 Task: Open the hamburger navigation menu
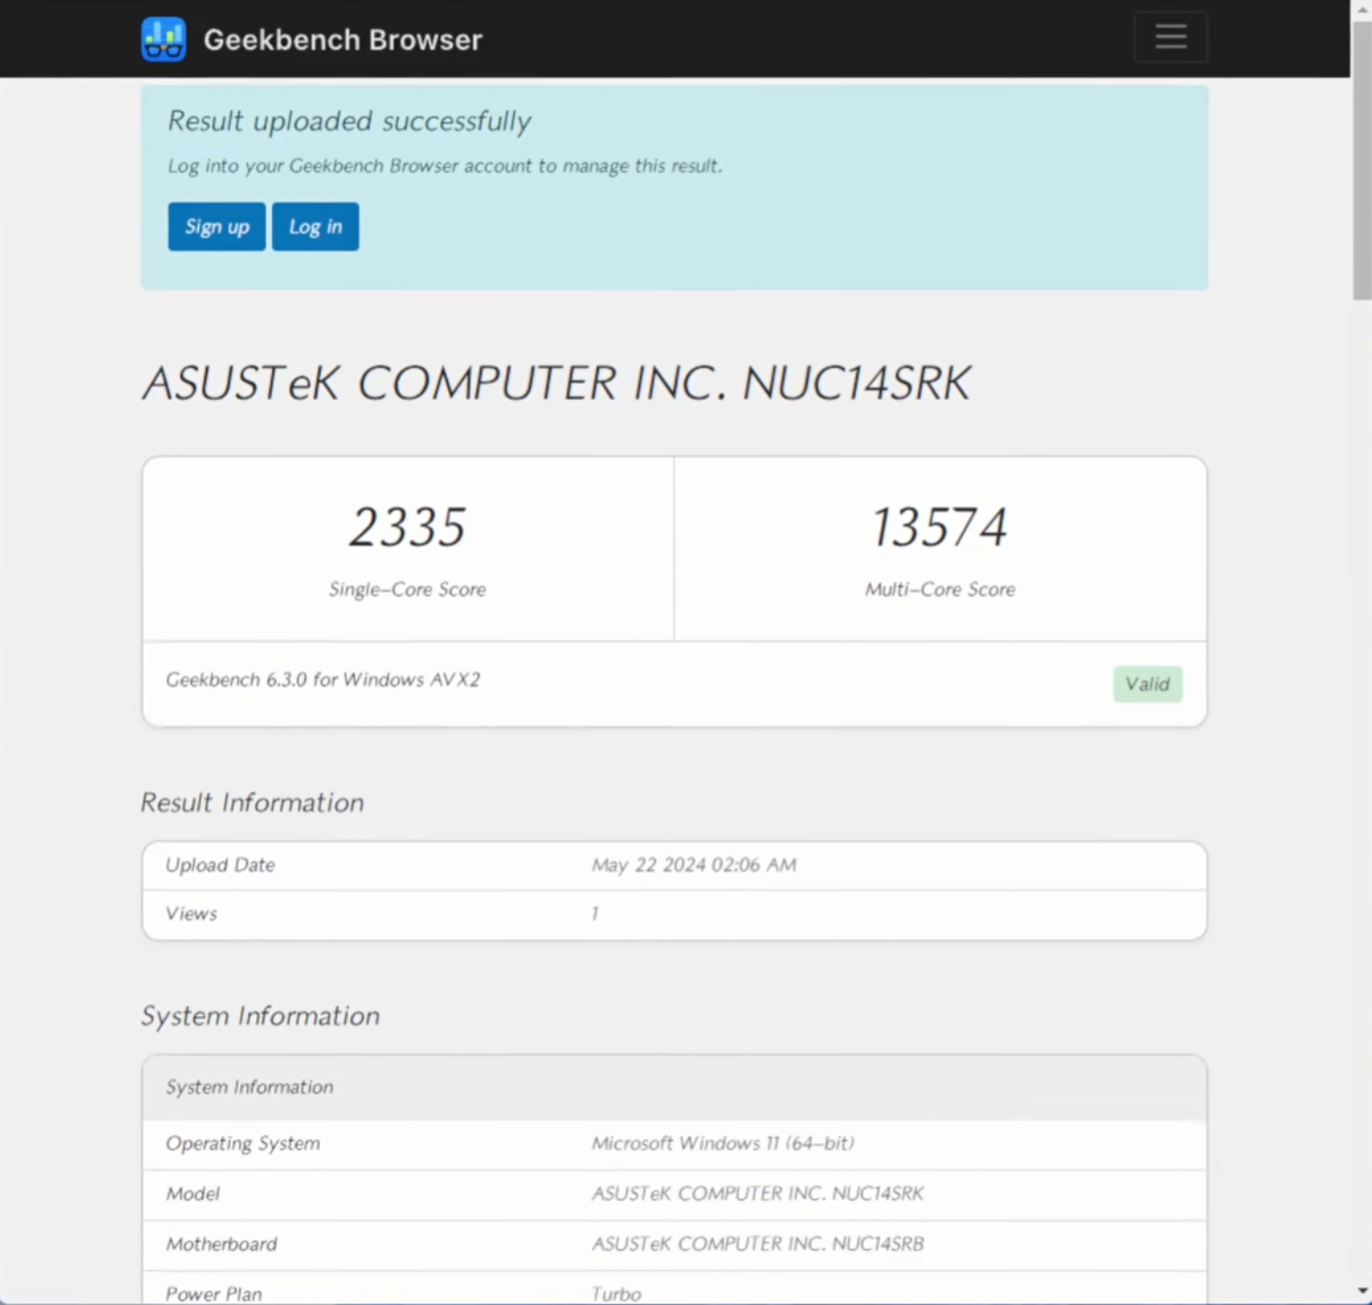coord(1170,37)
